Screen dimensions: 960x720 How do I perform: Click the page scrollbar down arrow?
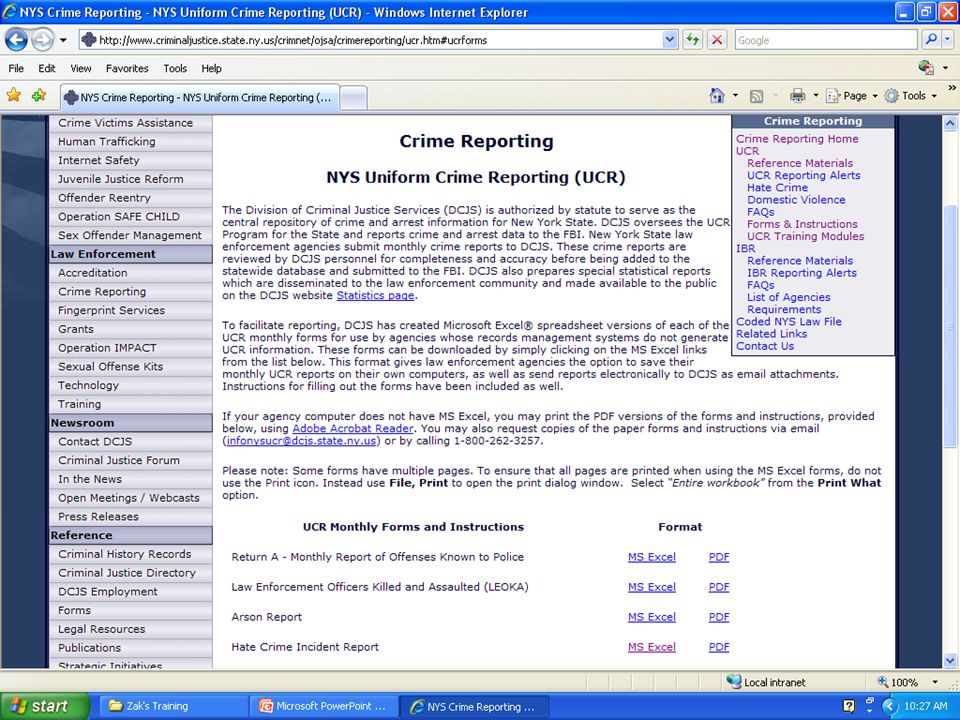(950, 660)
